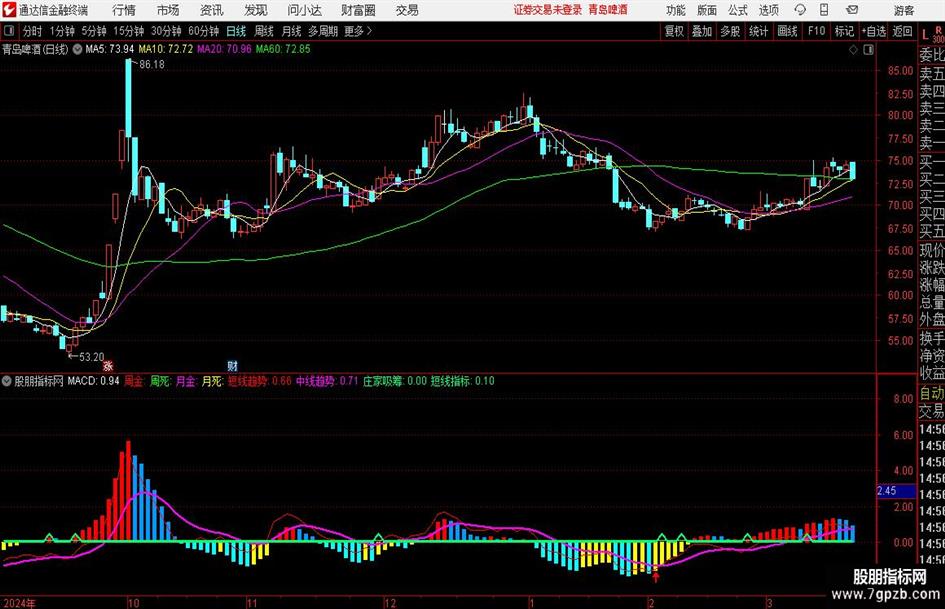Open the 版面 layout menu

[x=707, y=10]
